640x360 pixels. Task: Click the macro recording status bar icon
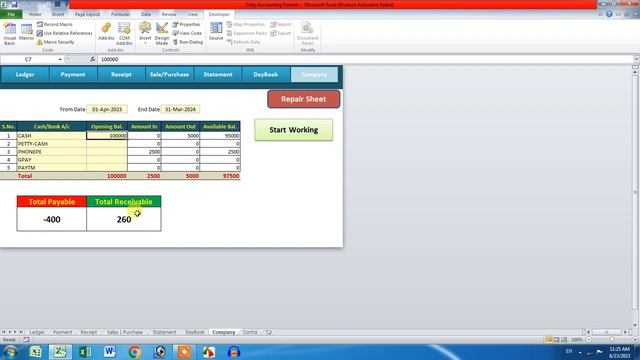26,340
